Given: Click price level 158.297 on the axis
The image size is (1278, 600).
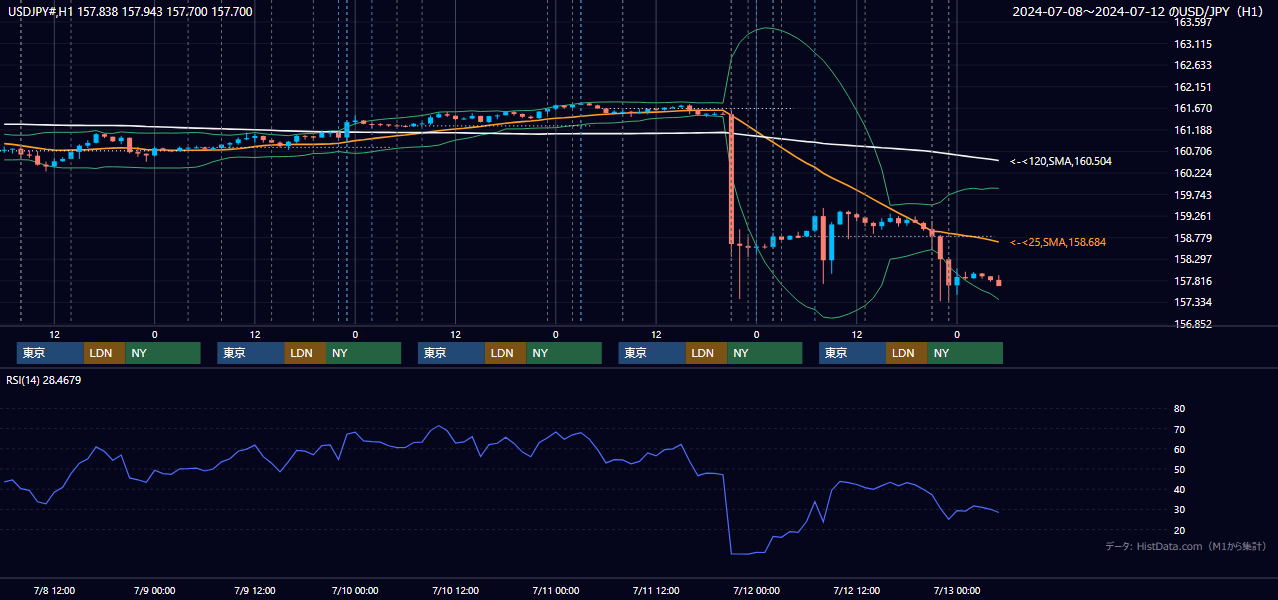Looking at the screenshot, I should [x=1193, y=259].
